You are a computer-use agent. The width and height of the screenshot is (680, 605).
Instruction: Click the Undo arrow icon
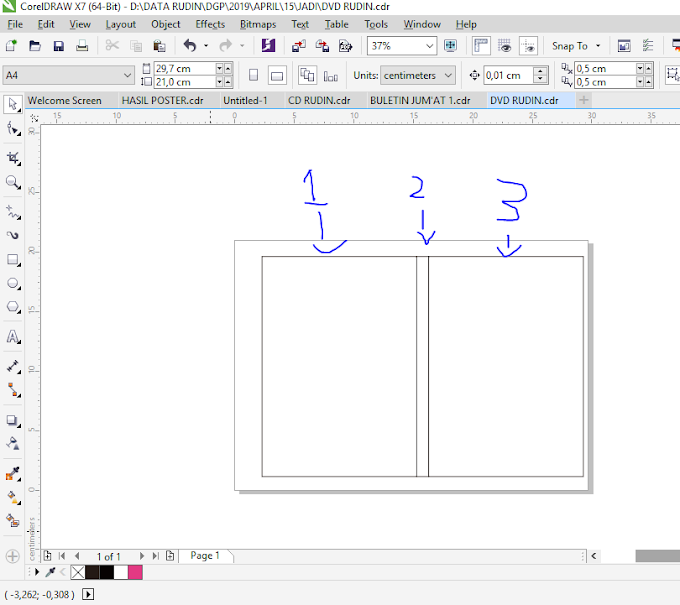pos(190,45)
